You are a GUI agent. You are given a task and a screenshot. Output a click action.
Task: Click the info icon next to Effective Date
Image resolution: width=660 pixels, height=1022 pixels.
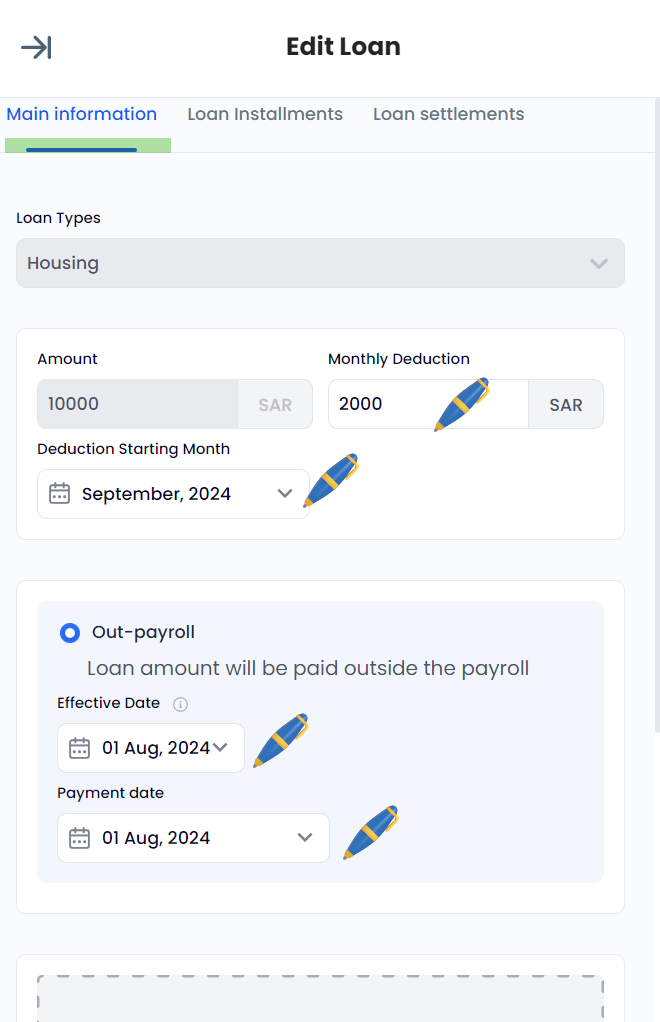[x=180, y=703]
